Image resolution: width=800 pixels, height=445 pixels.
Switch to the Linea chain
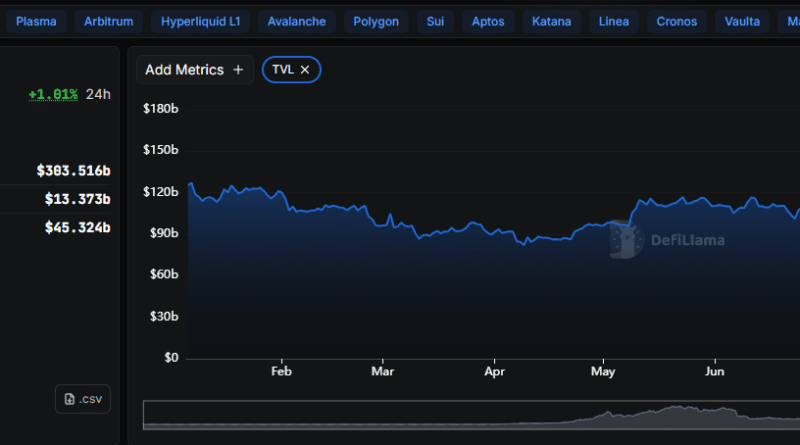[614, 21]
